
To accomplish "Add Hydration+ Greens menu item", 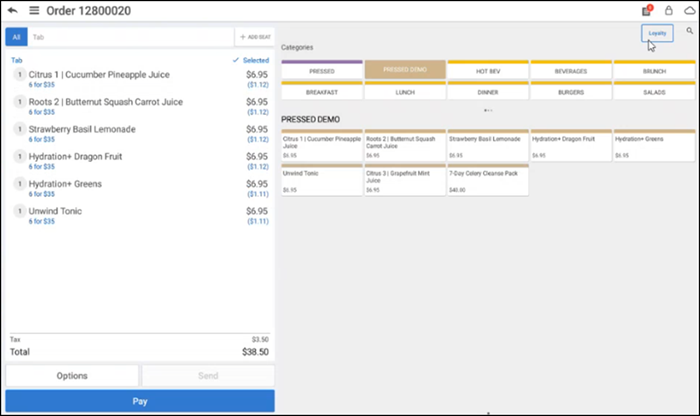I will coord(654,146).
